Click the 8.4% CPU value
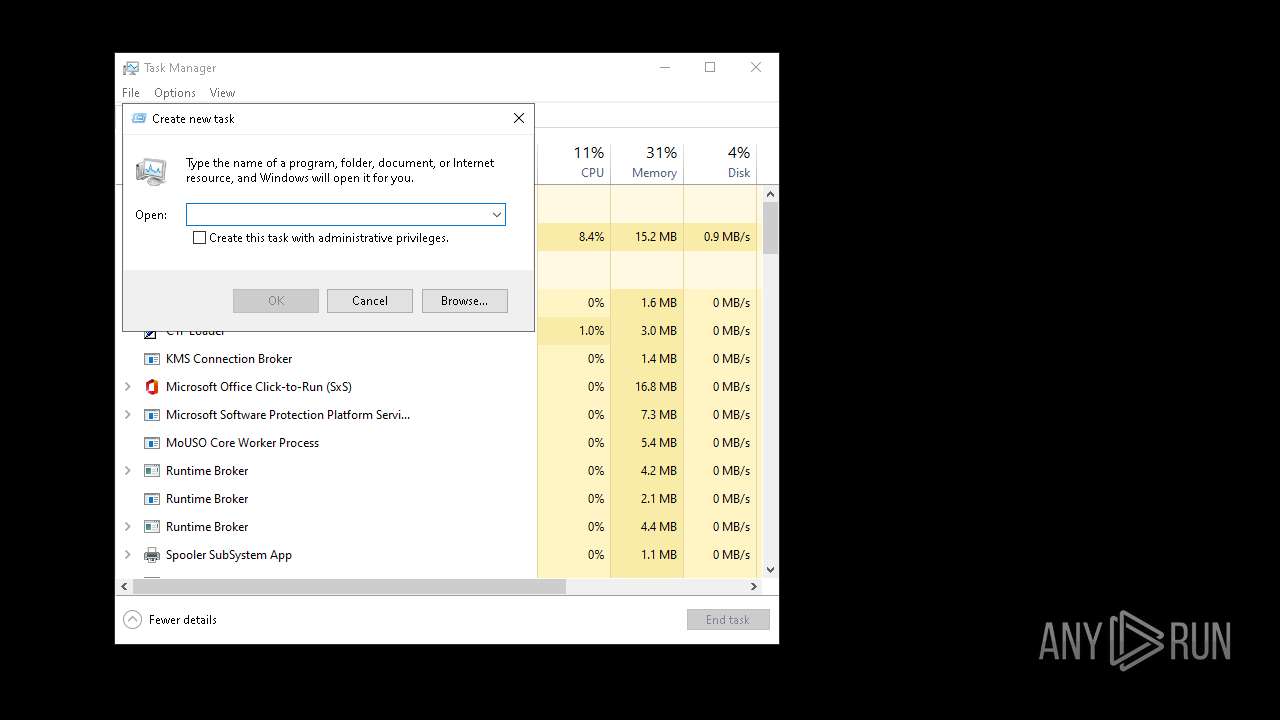1280x720 pixels. click(x=592, y=237)
